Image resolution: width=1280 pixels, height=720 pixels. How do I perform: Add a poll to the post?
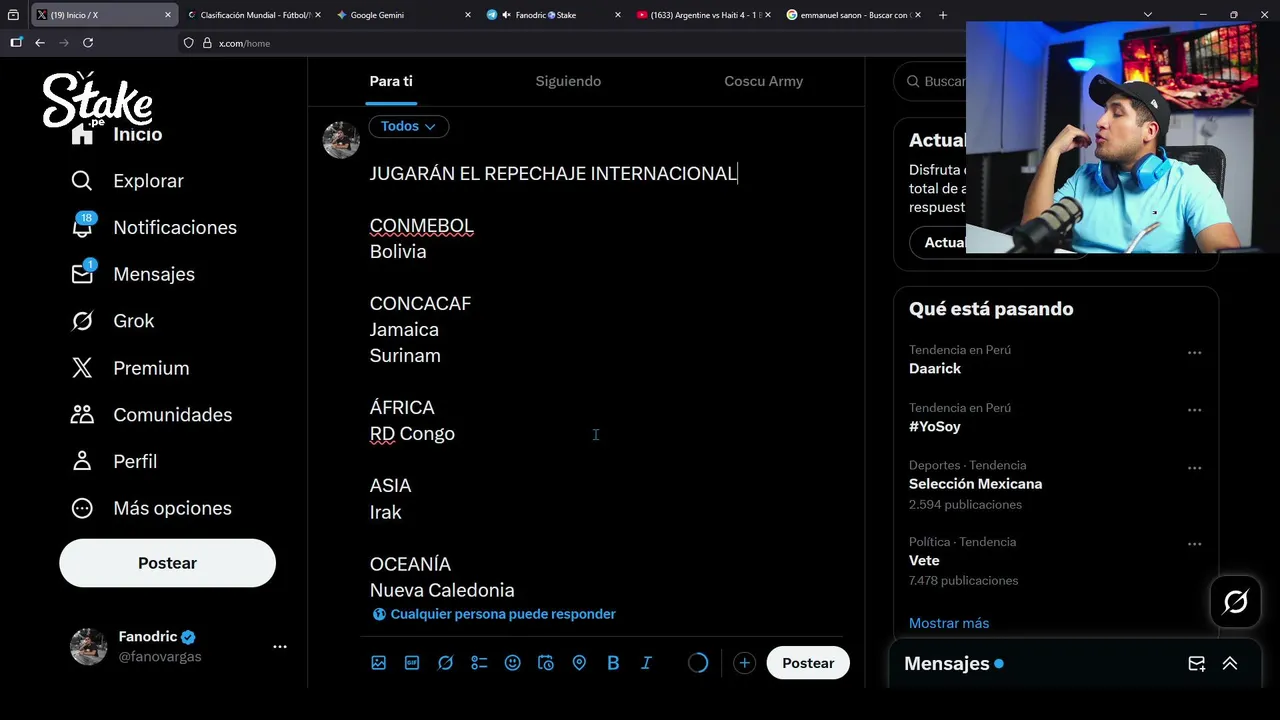click(x=479, y=663)
